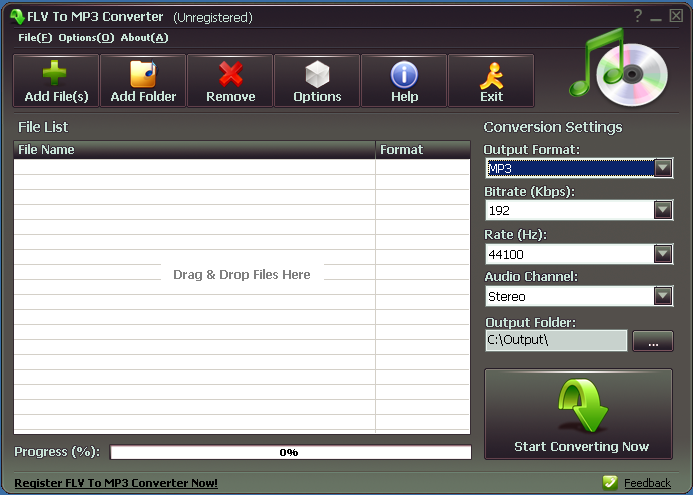Expand the Output Format dropdown arrow
The image size is (693, 495).
point(663,168)
